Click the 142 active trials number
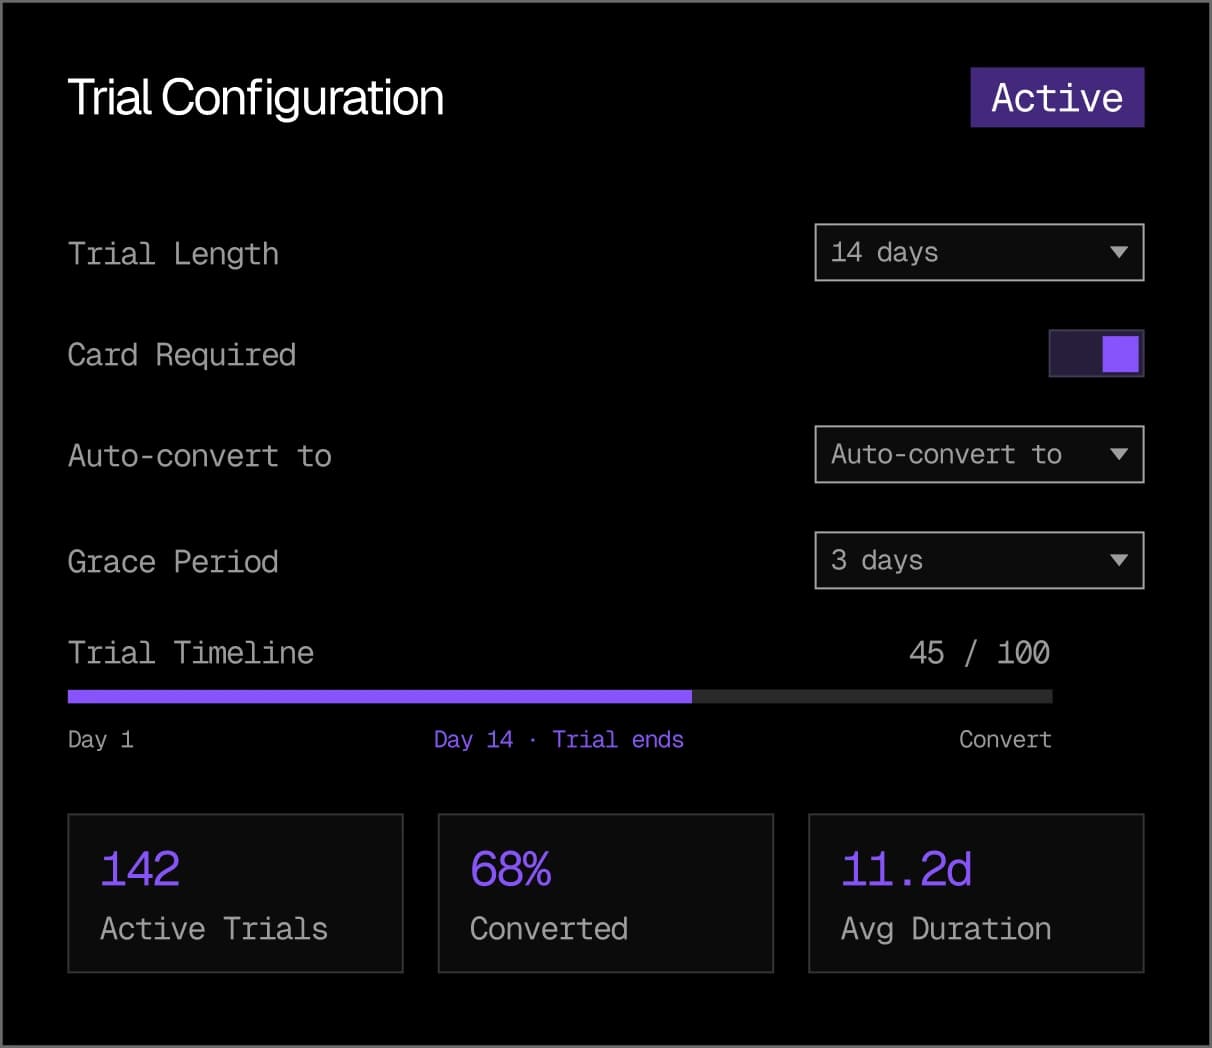Image resolution: width=1212 pixels, height=1048 pixels. click(140, 868)
